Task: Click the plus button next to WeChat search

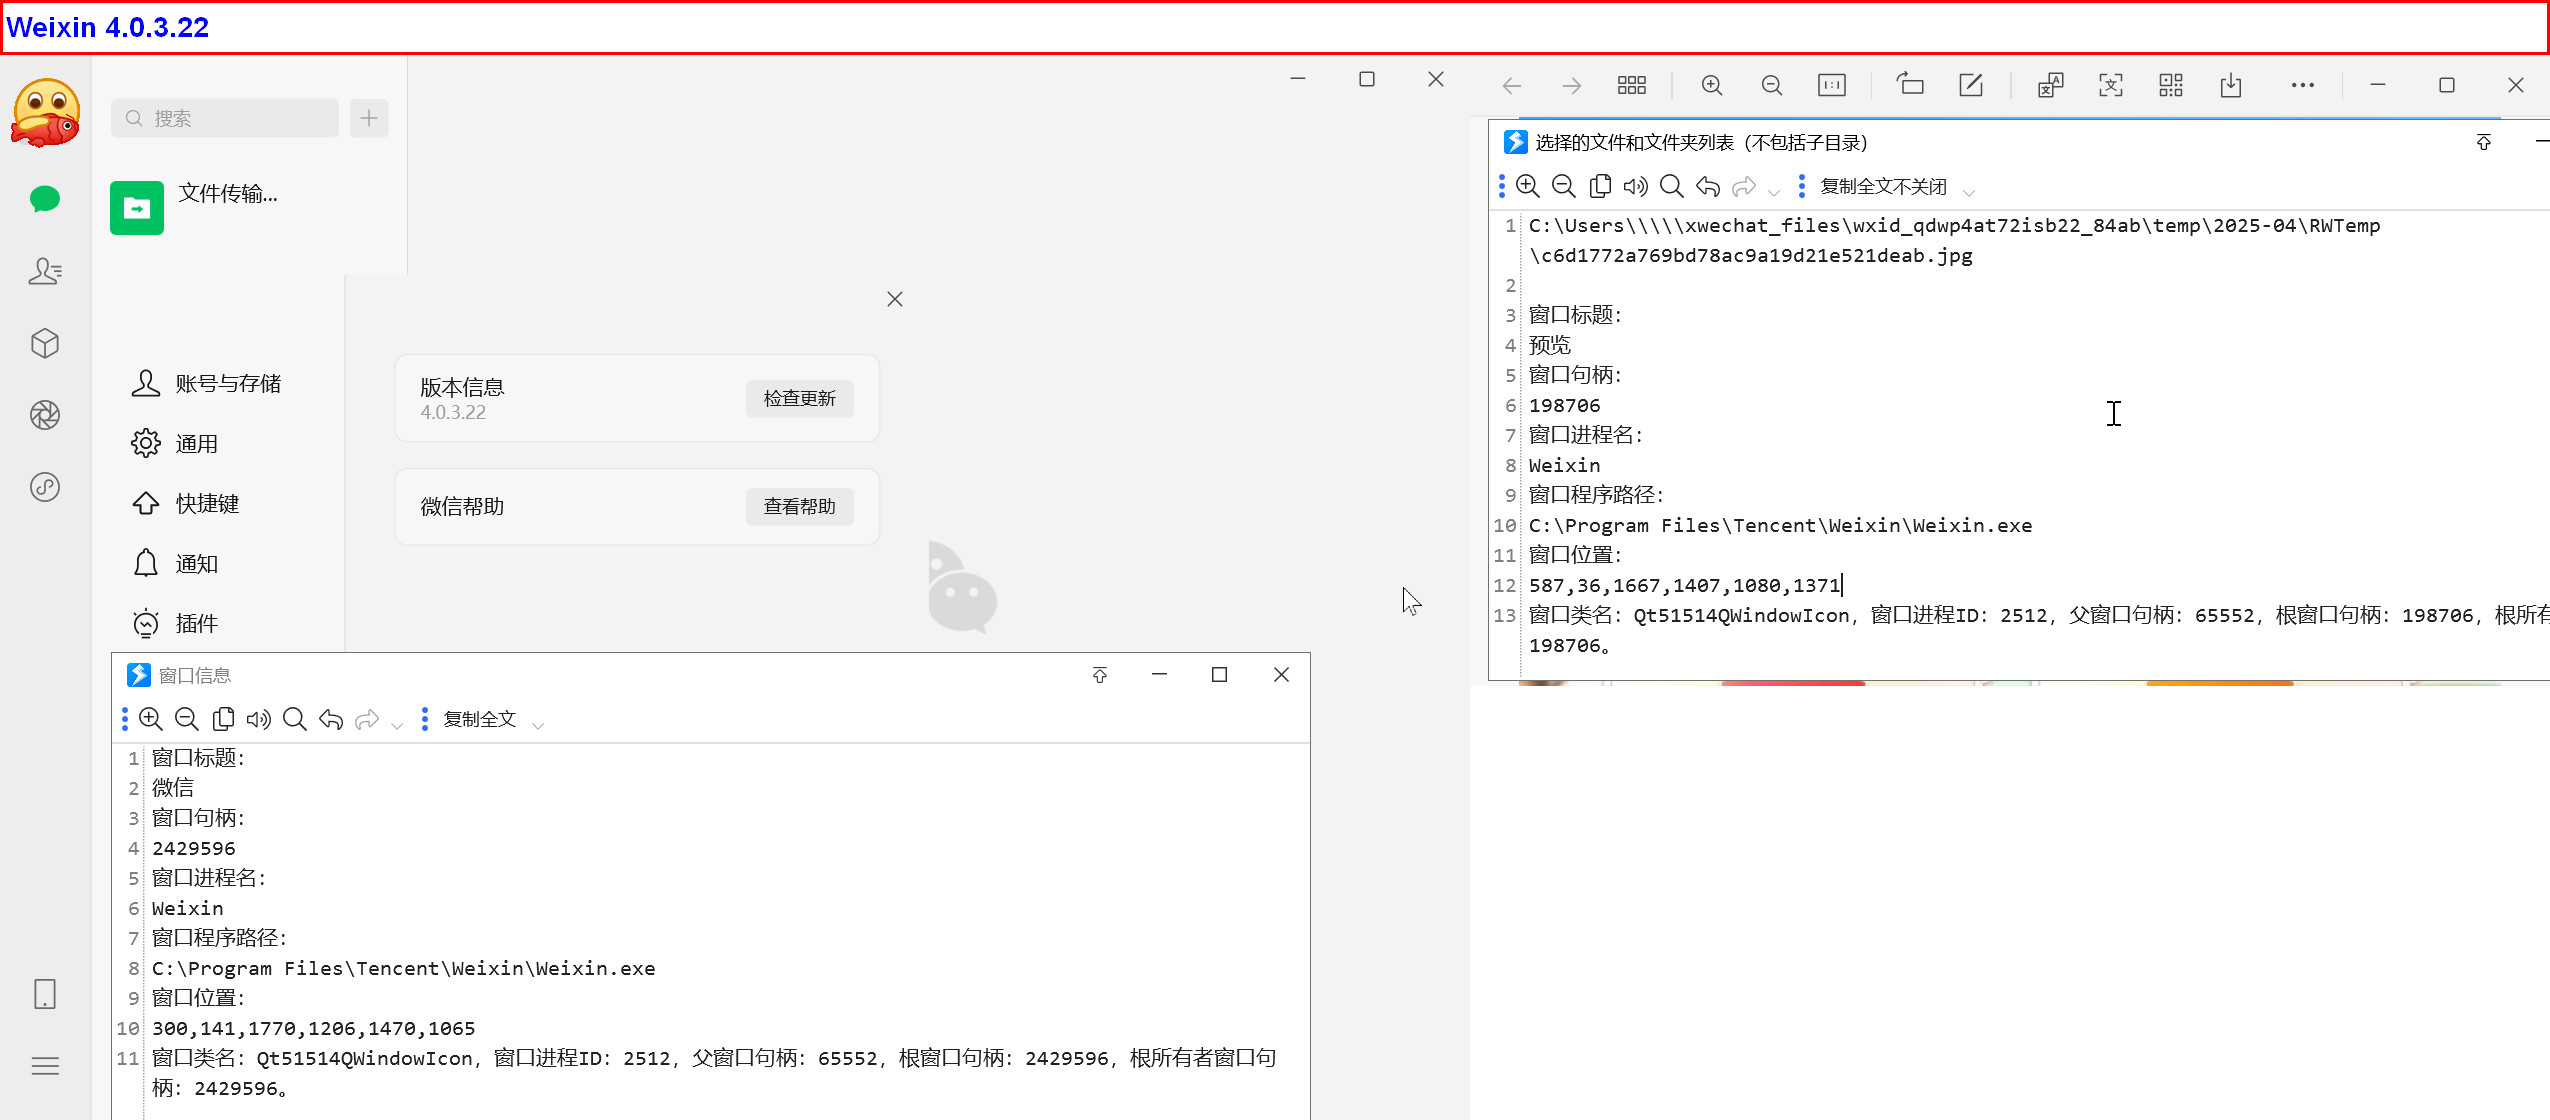Action: click(x=369, y=118)
